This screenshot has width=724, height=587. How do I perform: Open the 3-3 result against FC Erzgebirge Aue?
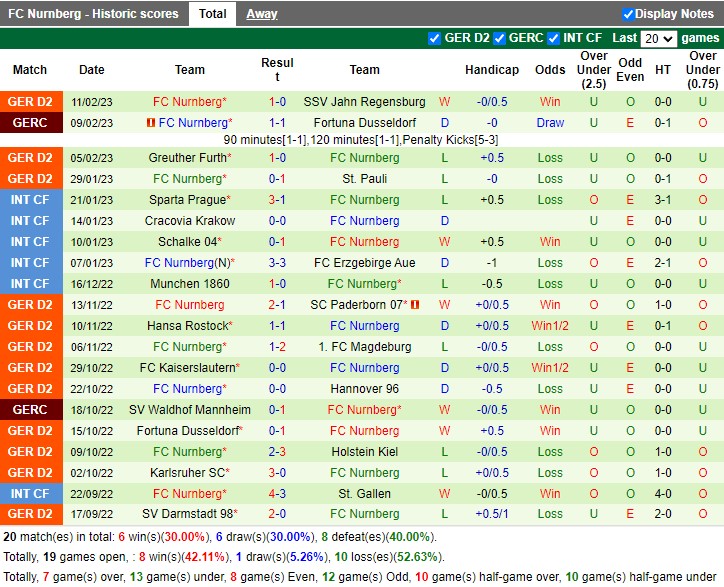point(277,263)
